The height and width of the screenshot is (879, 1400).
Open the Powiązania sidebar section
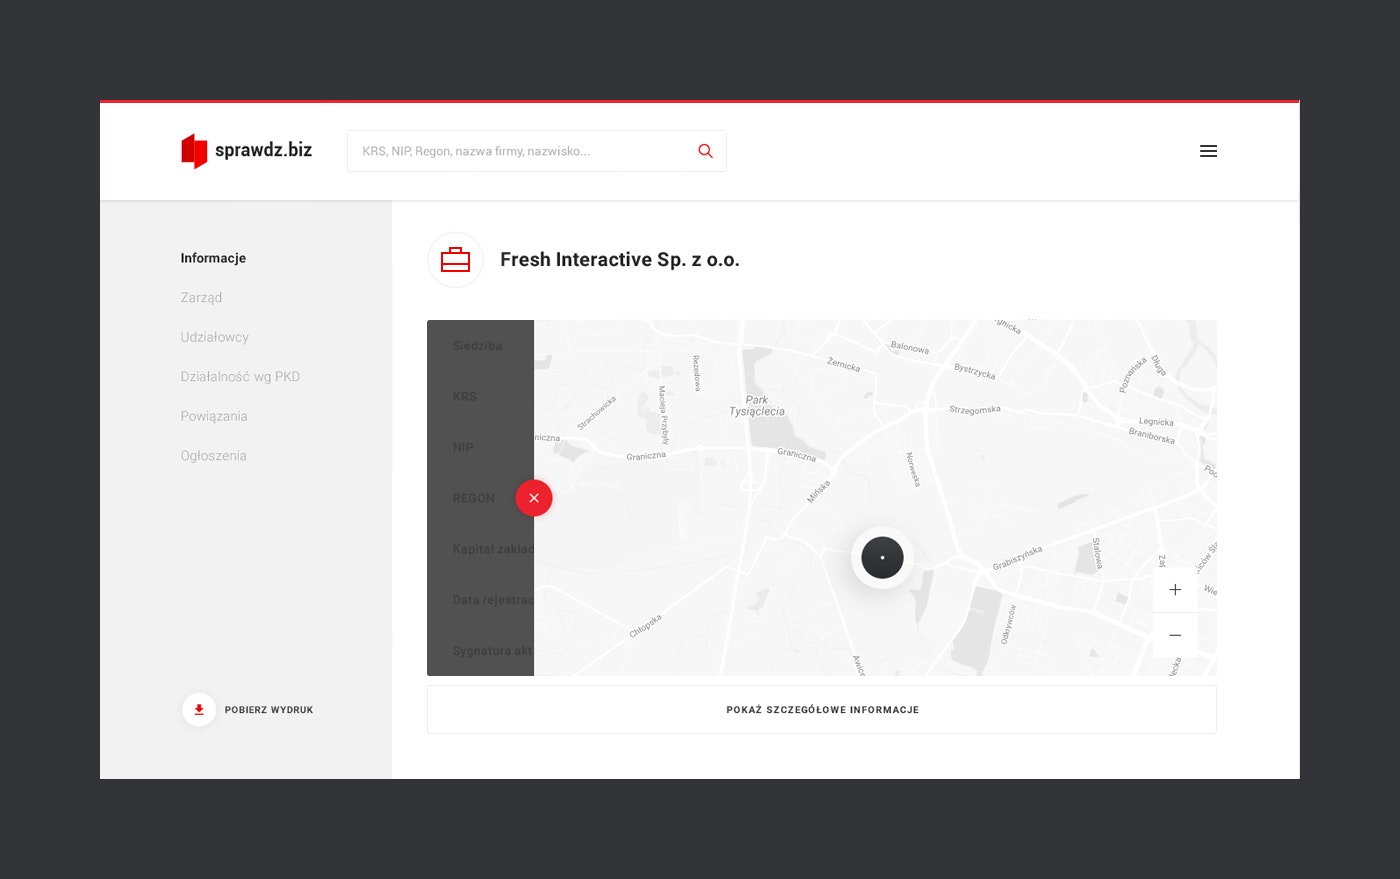tap(213, 416)
